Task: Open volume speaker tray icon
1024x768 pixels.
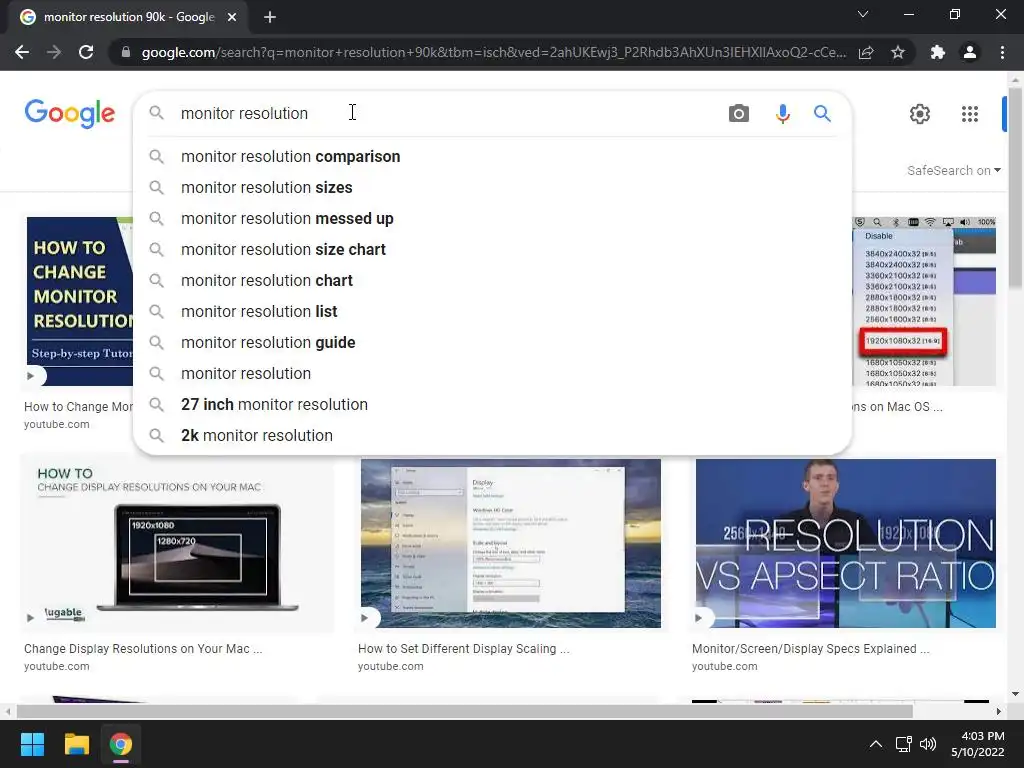Action: (x=927, y=744)
